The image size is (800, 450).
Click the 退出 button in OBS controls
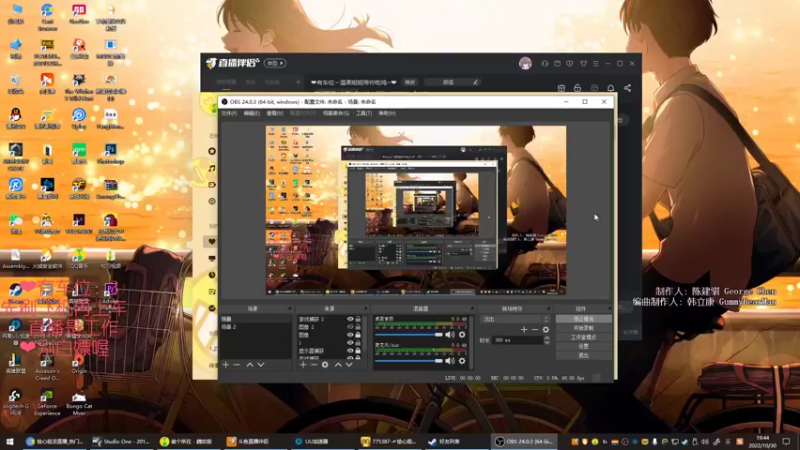click(x=584, y=356)
